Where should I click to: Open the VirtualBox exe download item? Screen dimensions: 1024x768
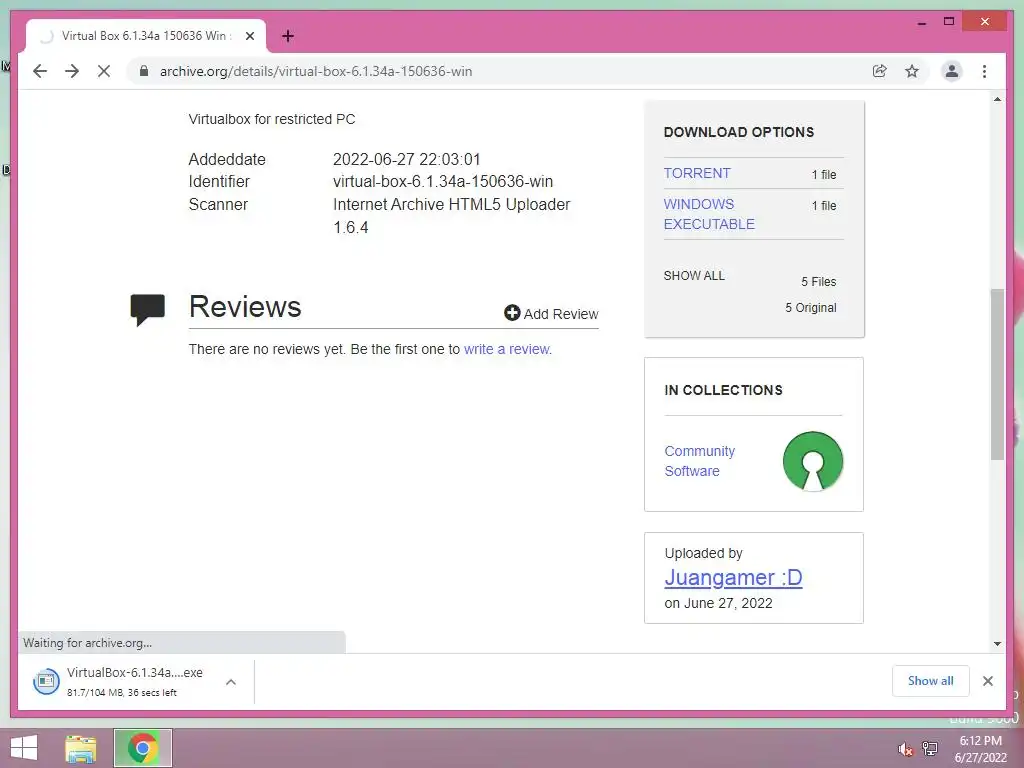pyautogui.click(x=135, y=681)
